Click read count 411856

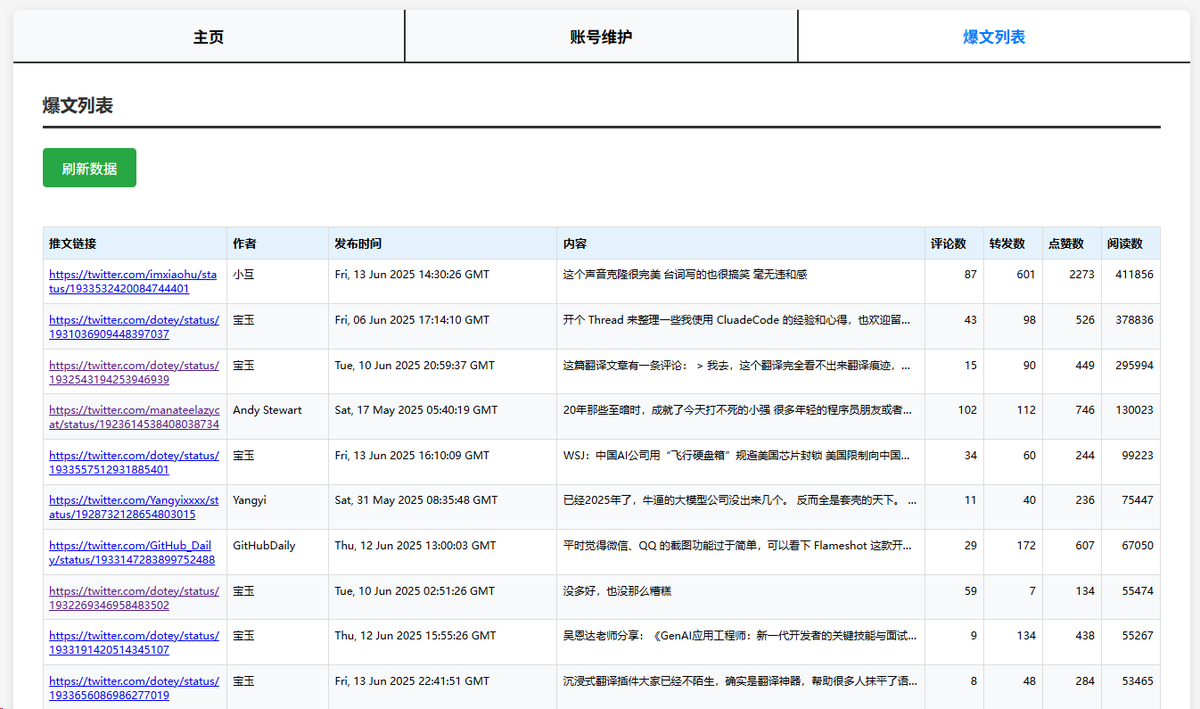[x=1134, y=274]
